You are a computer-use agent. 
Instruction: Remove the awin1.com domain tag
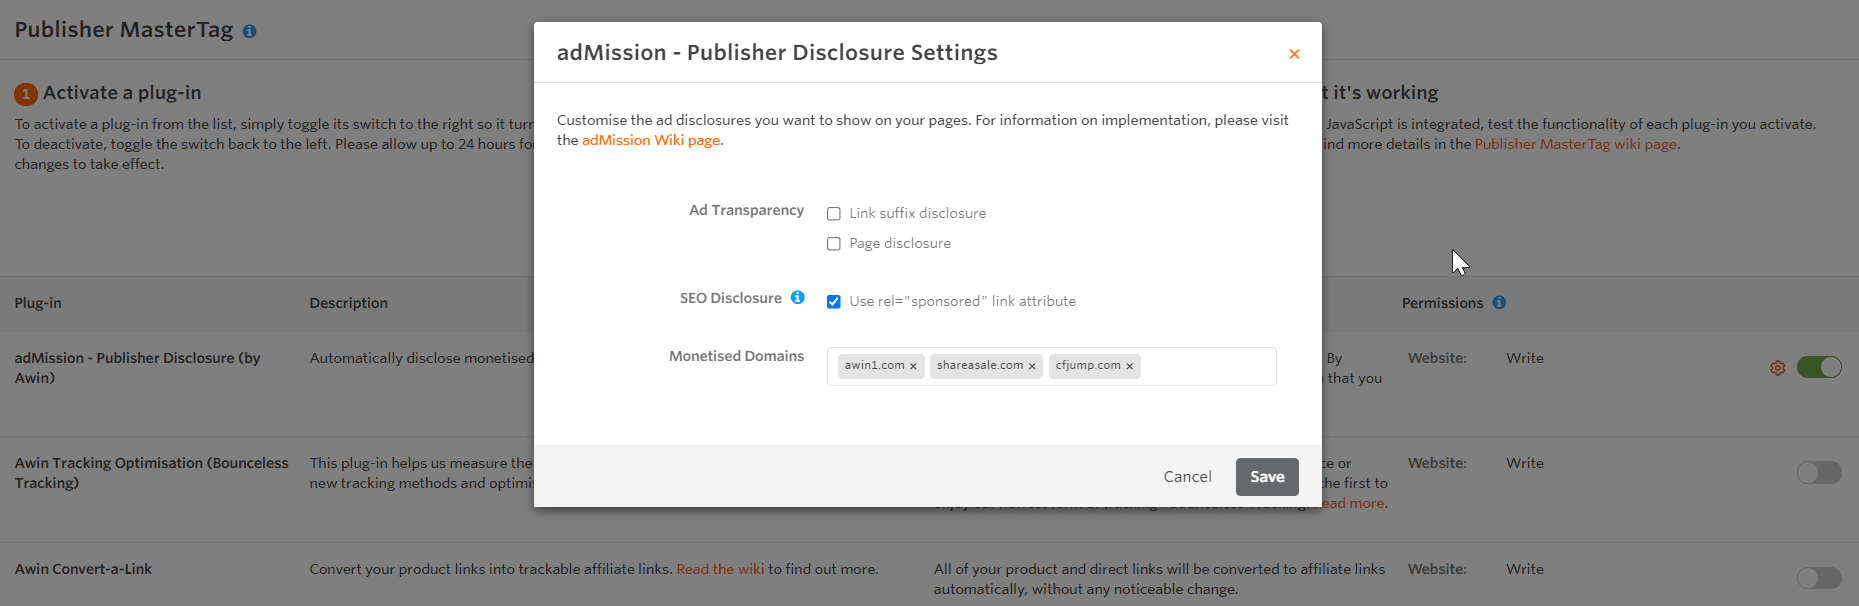[913, 367]
